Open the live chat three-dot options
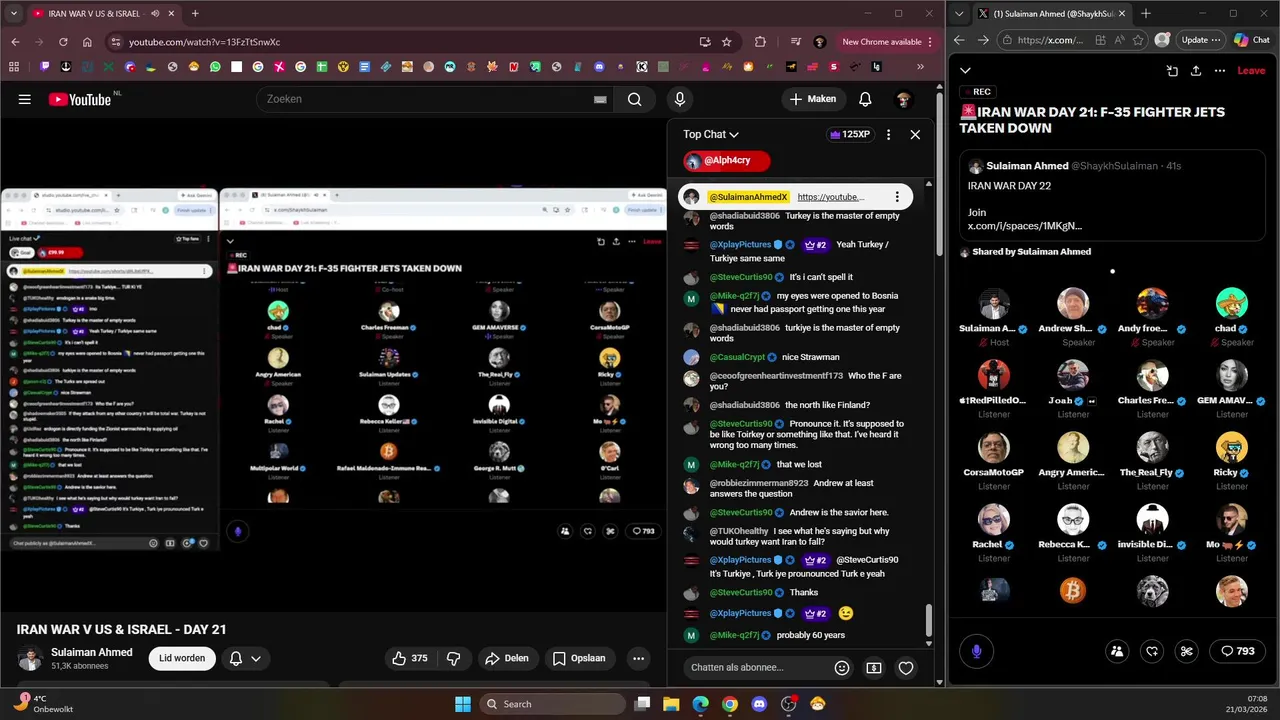 click(x=888, y=134)
